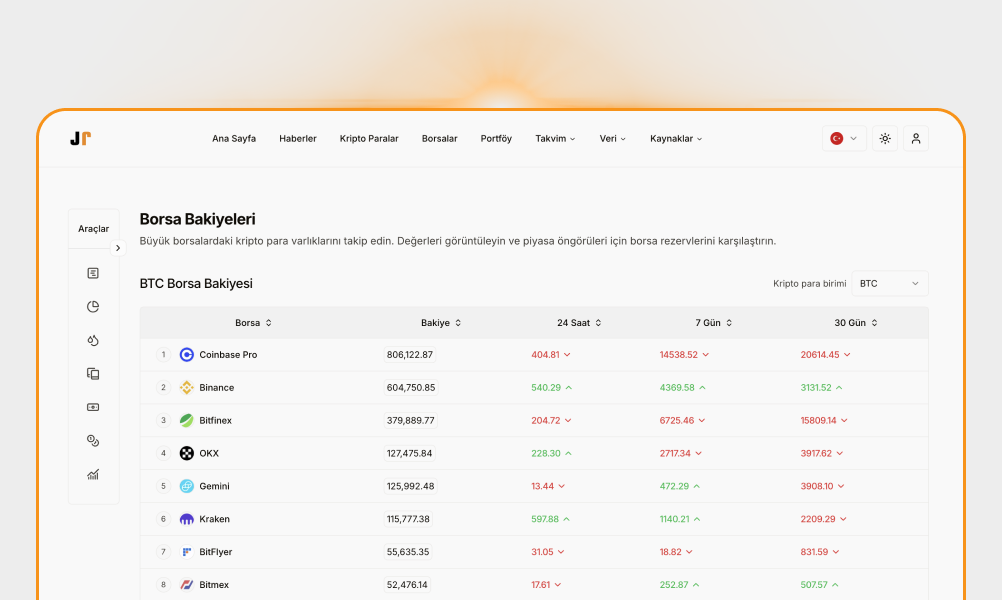
Task: Open the compare tool icon in the sidebar
Action: [x=93, y=373]
